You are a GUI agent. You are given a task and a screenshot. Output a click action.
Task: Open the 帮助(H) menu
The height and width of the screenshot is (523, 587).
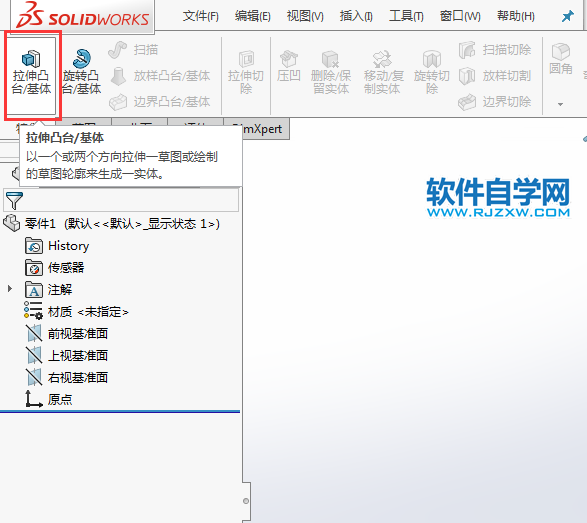click(x=515, y=16)
